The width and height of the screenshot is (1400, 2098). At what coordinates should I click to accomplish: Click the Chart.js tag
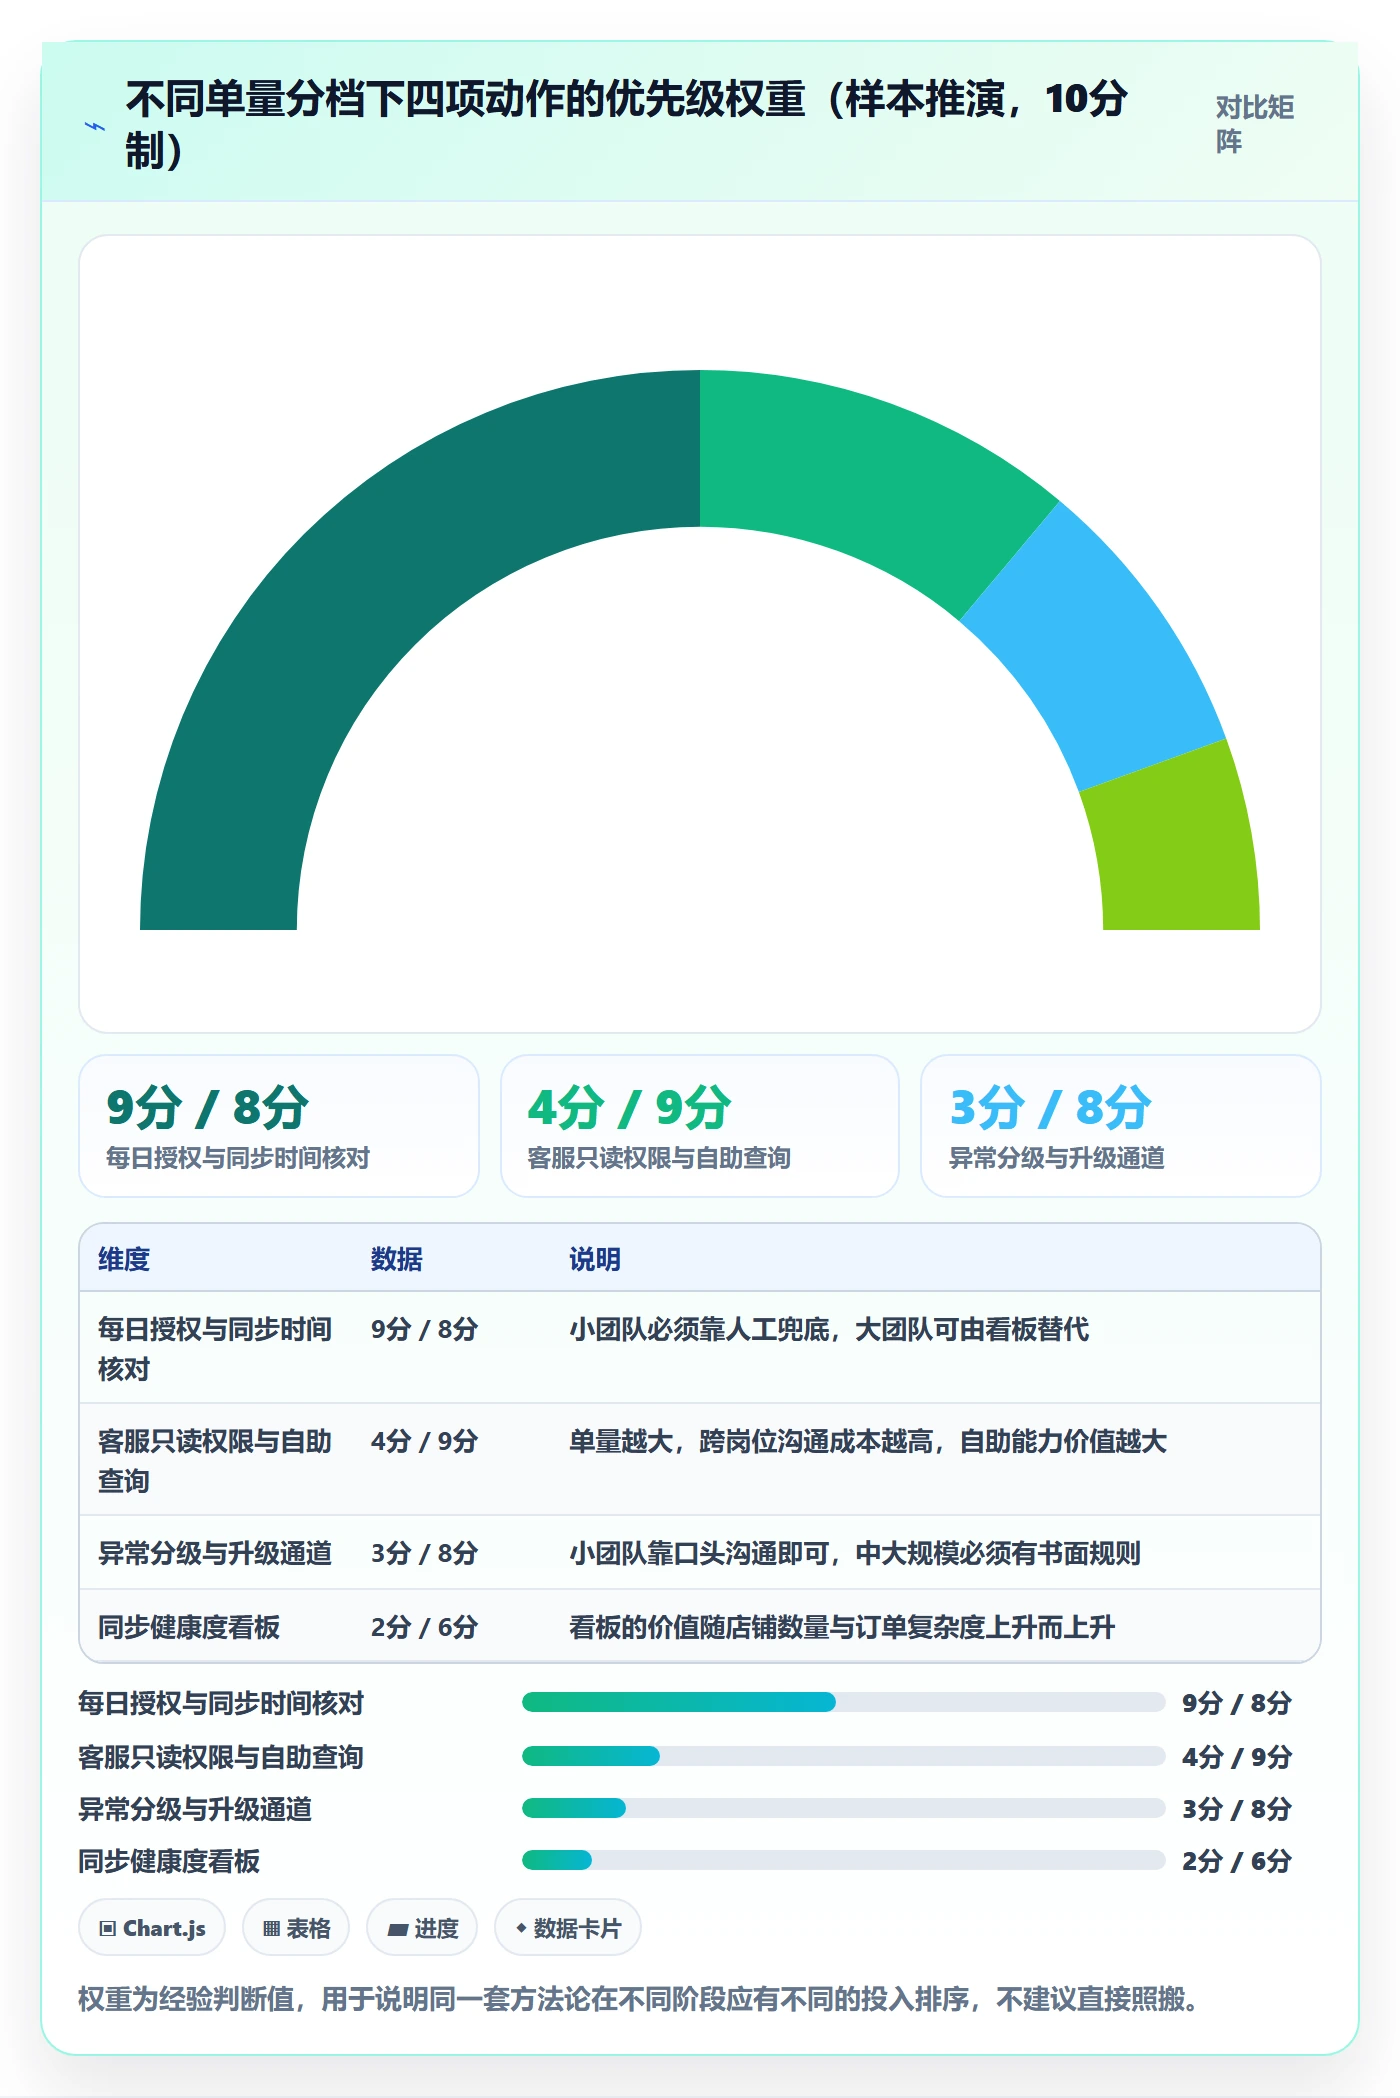tap(152, 1928)
